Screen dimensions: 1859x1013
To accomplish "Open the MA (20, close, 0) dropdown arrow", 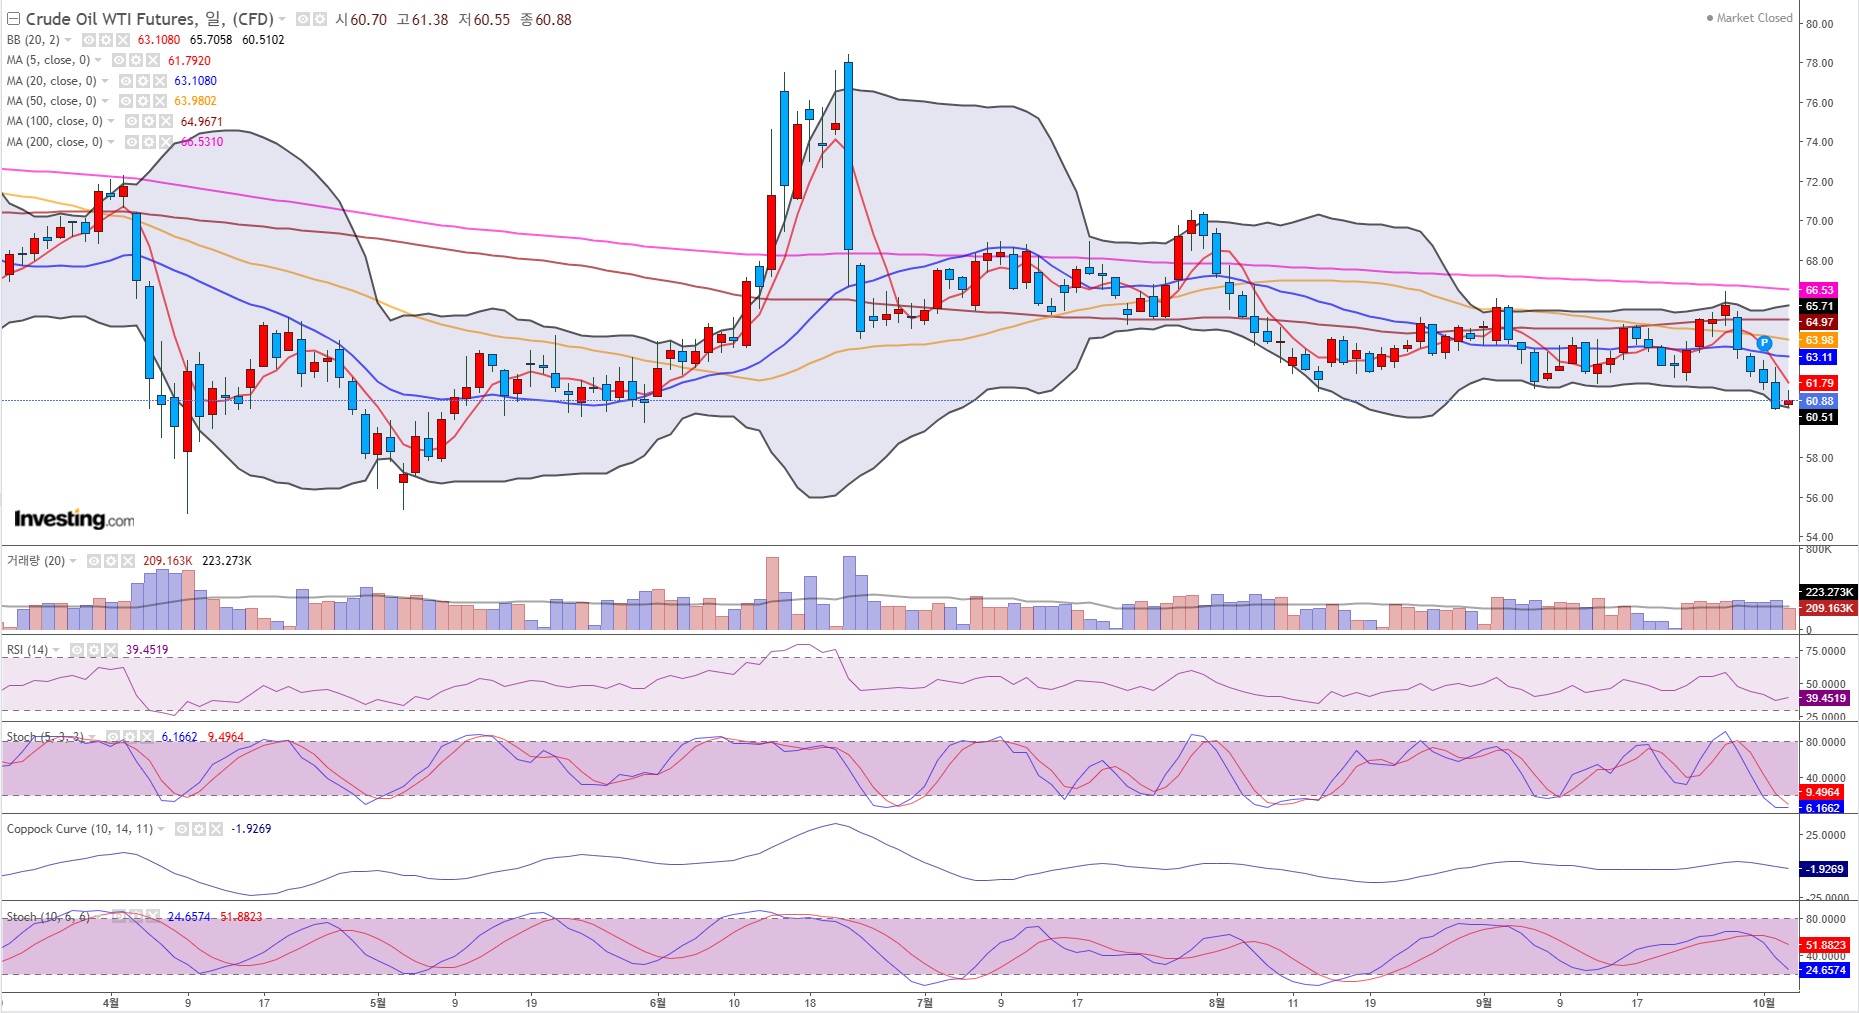I will [105, 81].
